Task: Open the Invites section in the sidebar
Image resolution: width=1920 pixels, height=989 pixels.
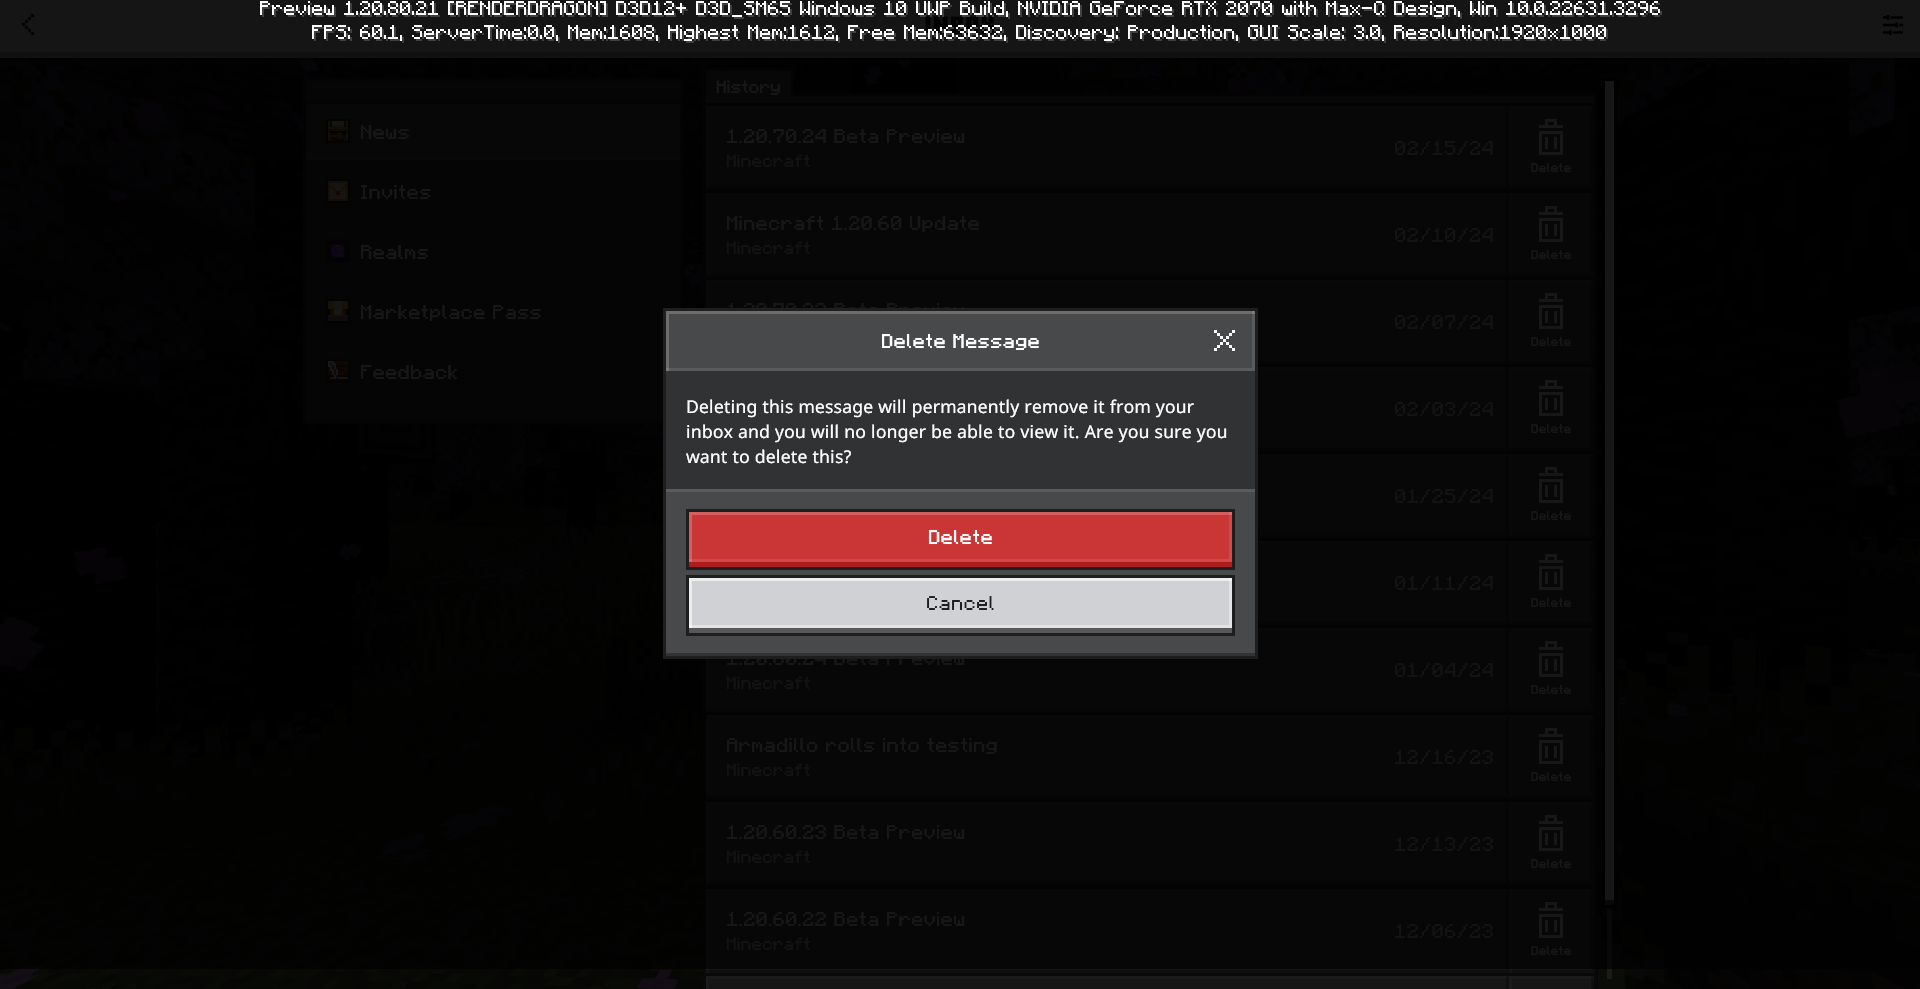Action: pyautogui.click(x=494, y=192)
